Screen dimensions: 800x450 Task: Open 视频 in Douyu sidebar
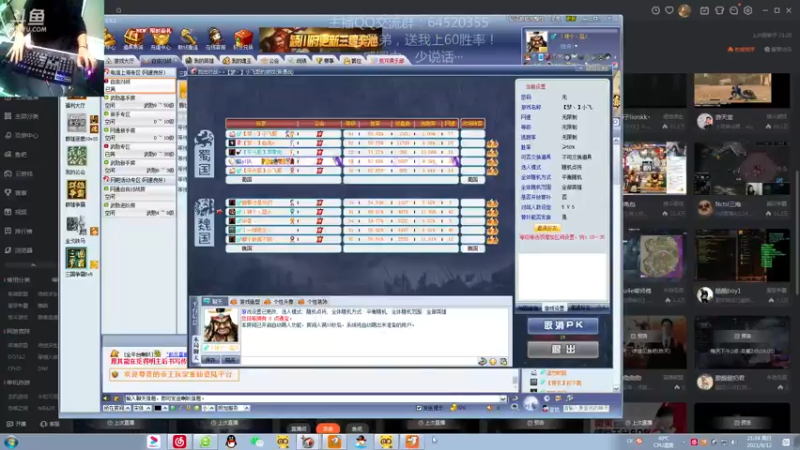[x=16, y=212]
